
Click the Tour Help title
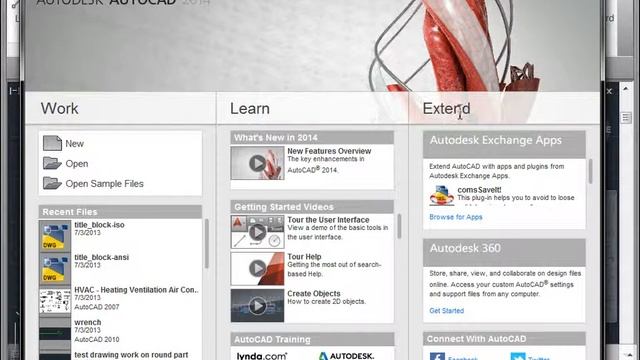point(304,257)
